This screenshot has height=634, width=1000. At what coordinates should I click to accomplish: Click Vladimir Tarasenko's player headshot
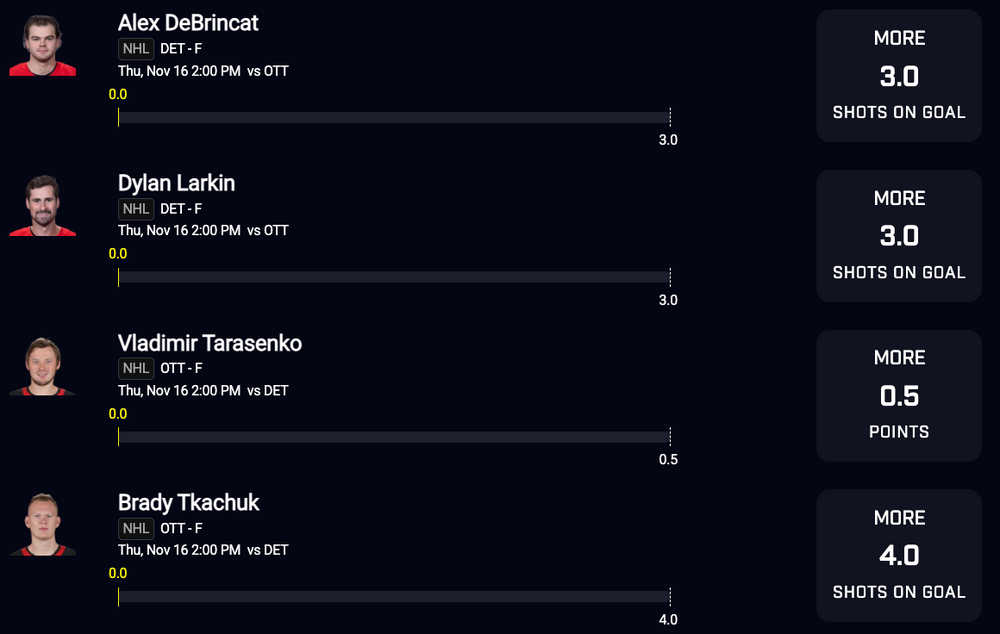coord(43,365)
